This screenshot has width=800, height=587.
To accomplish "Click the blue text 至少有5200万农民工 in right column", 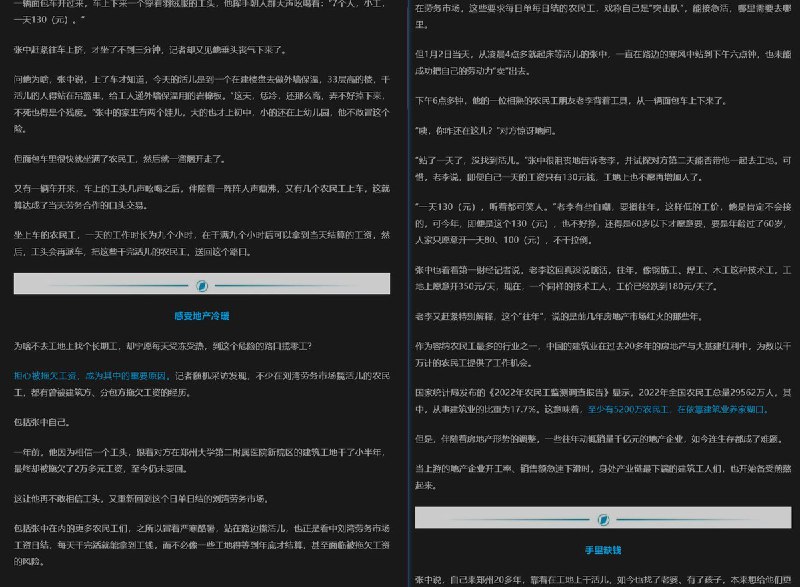I will click(x=625, y=410).
